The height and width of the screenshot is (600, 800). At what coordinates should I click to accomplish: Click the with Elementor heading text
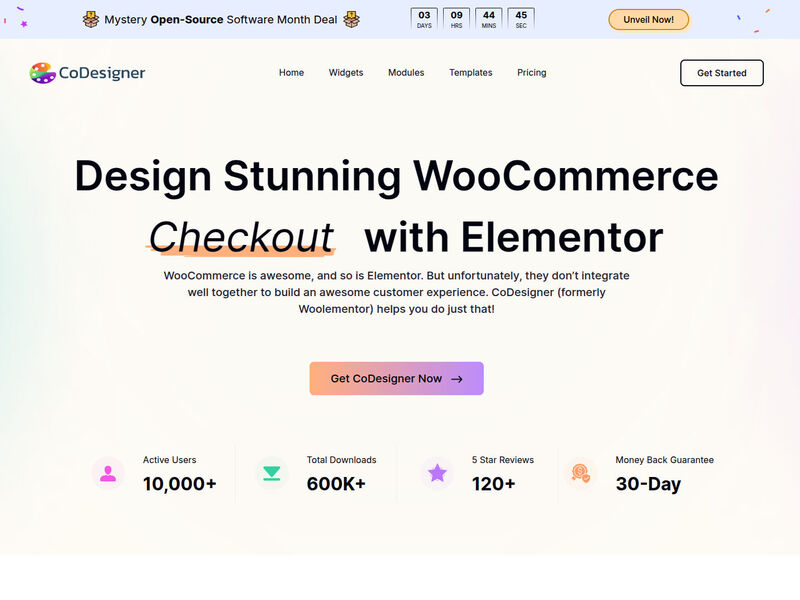tap(514, 237)
